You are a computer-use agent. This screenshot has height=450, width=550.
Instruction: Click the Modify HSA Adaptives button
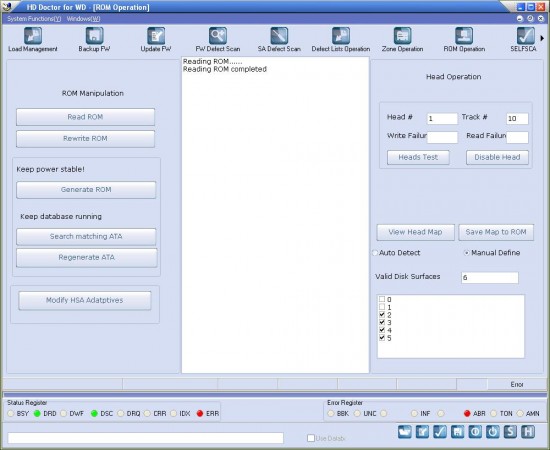[85, 300]
